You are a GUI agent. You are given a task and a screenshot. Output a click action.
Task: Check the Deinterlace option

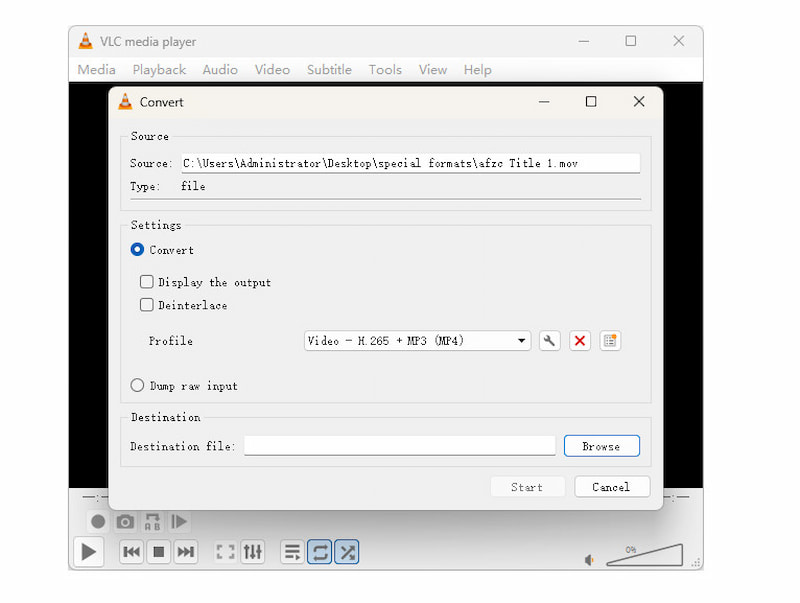[147, 306]
